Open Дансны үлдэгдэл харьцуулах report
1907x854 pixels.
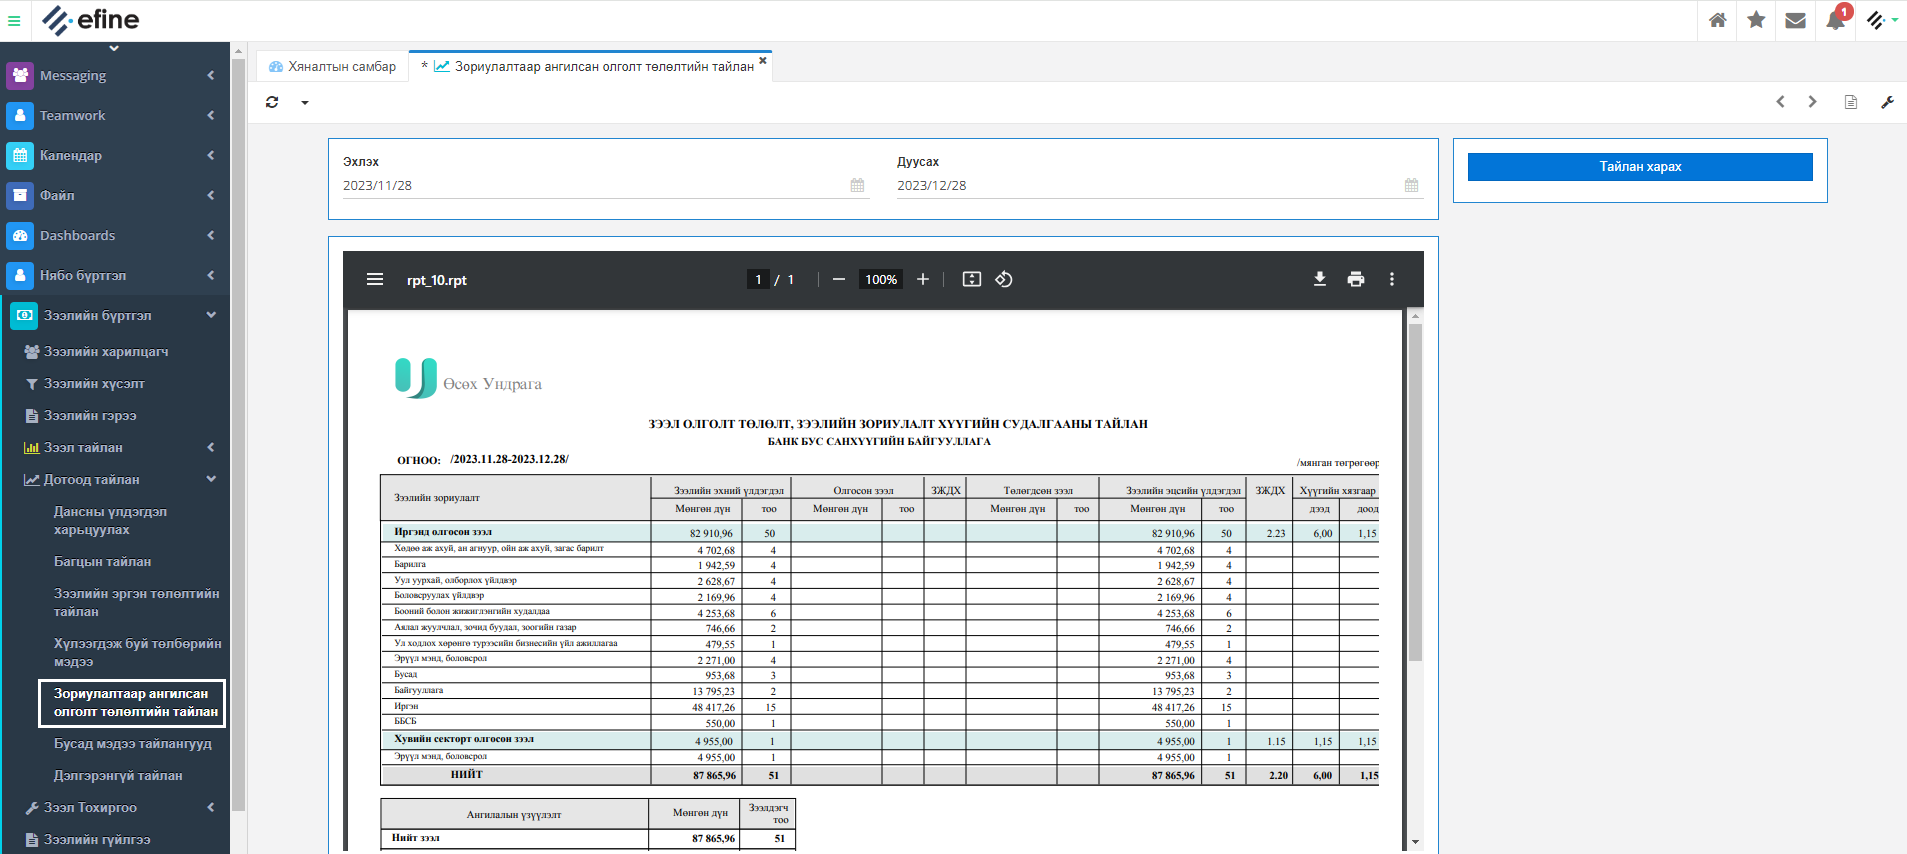[x=110, y=520]
